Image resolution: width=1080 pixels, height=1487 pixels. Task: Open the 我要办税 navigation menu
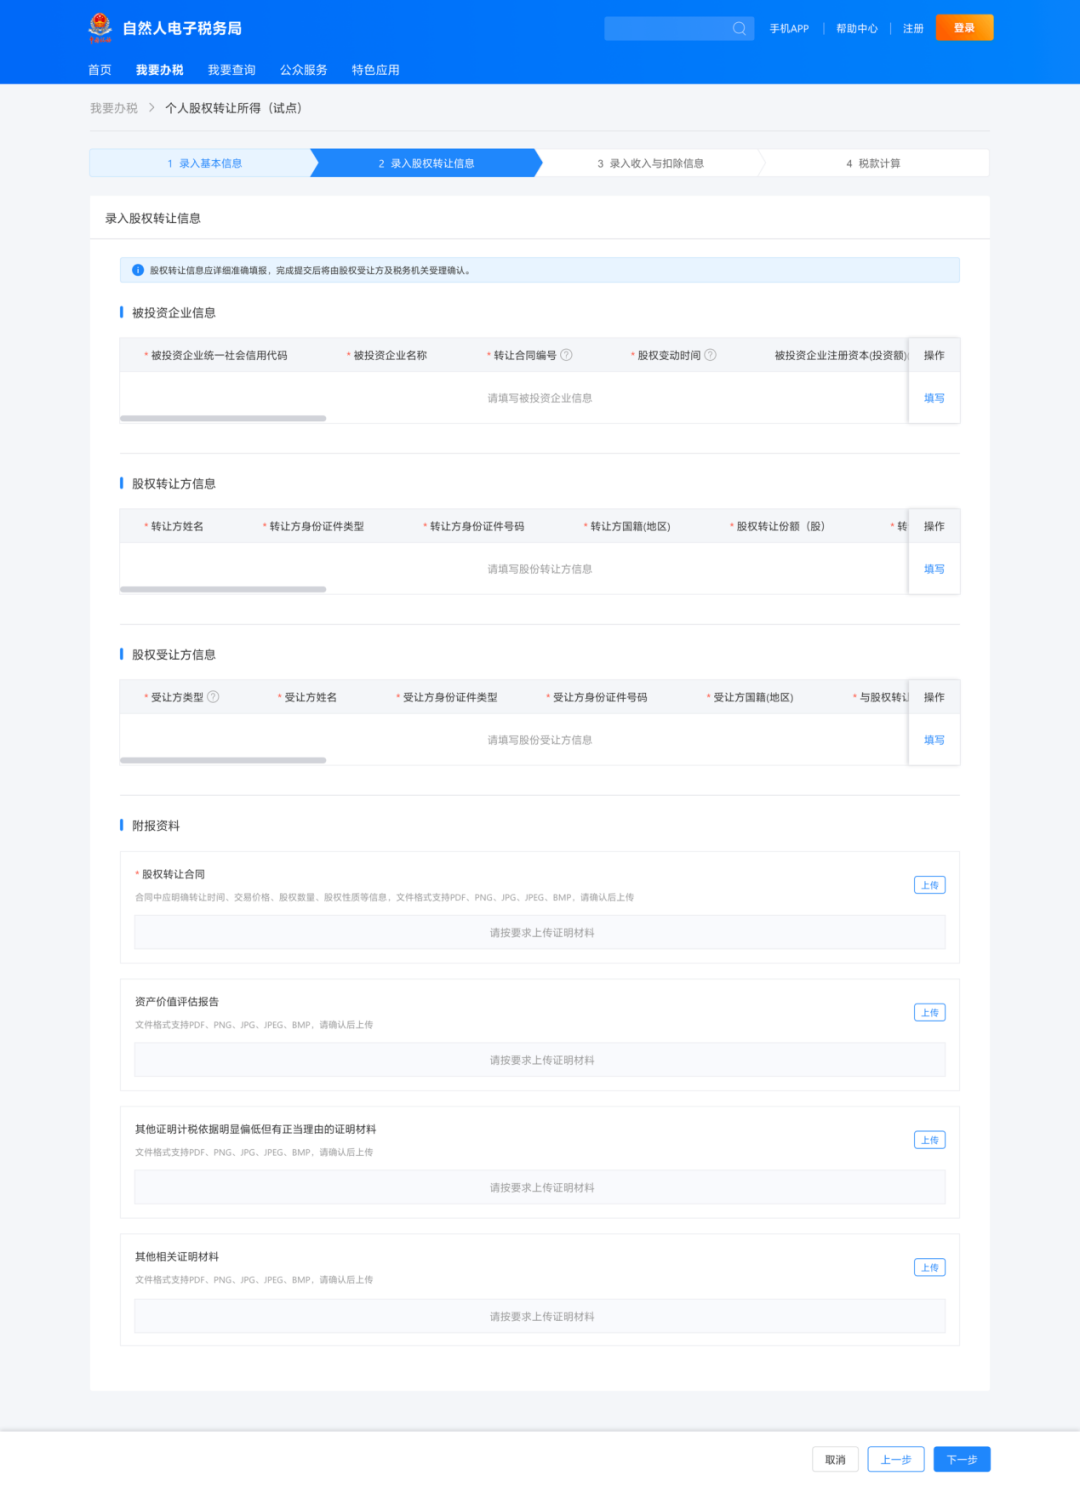160,70
